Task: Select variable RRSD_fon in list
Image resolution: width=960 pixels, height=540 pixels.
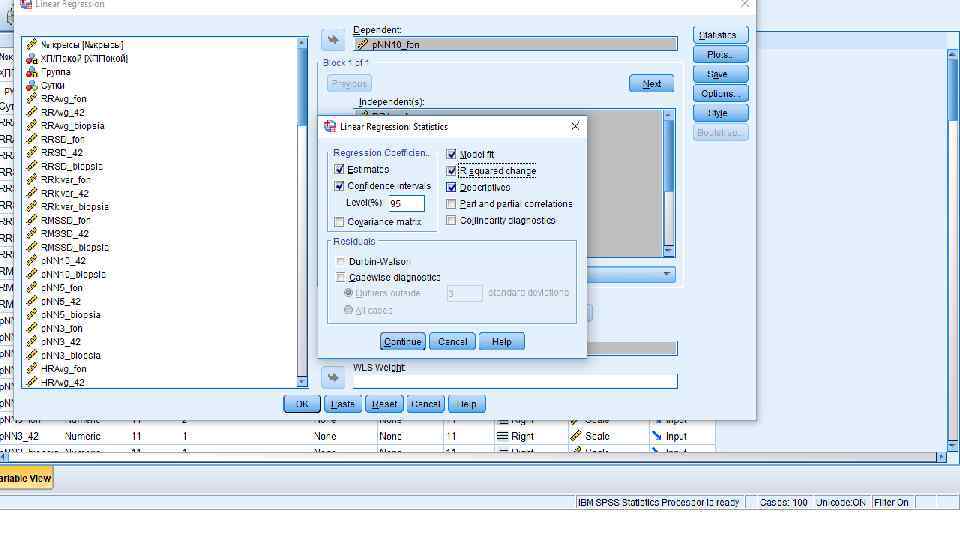Action: click(62, 140)
